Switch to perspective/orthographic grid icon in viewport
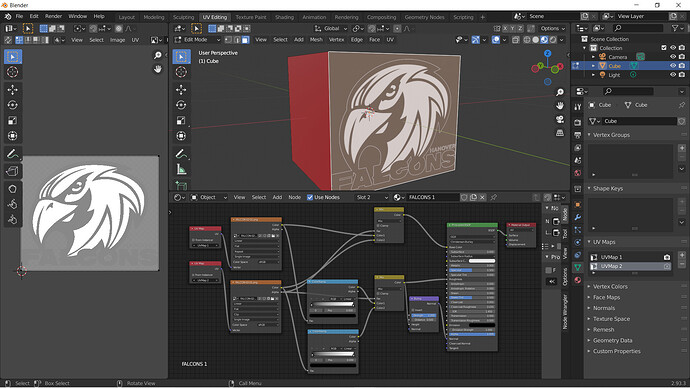This screenshot has width=690, height=388. pyautogui.click(x=560, y=133)
